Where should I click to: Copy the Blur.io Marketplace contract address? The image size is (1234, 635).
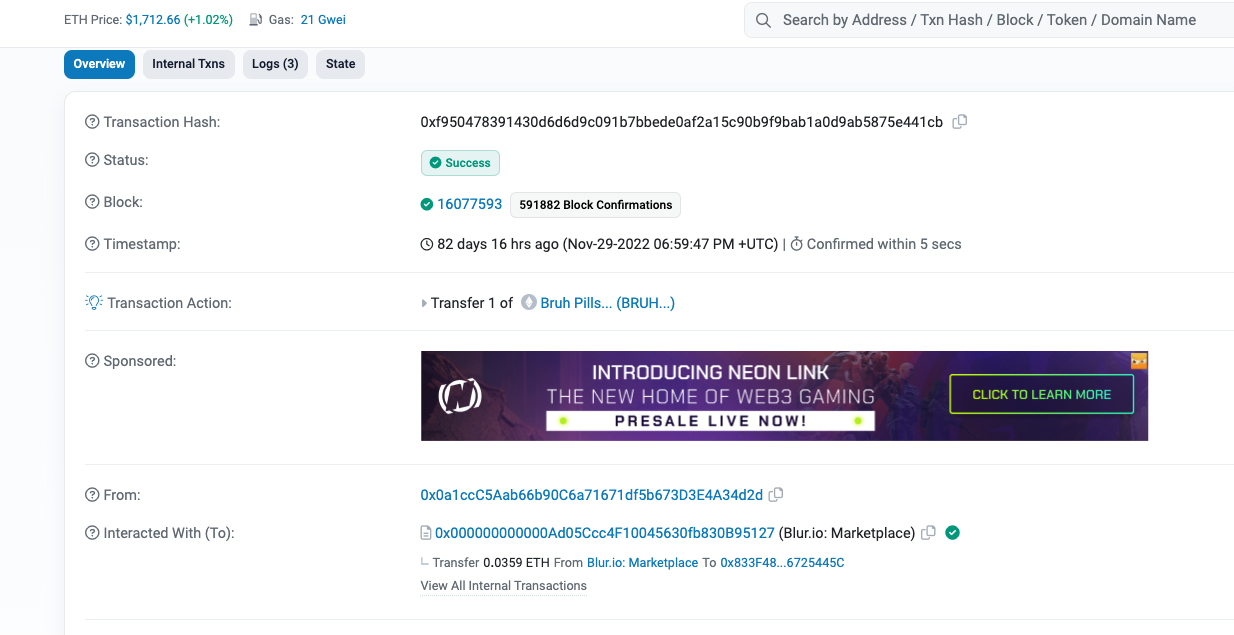click(x=928, y=532)
